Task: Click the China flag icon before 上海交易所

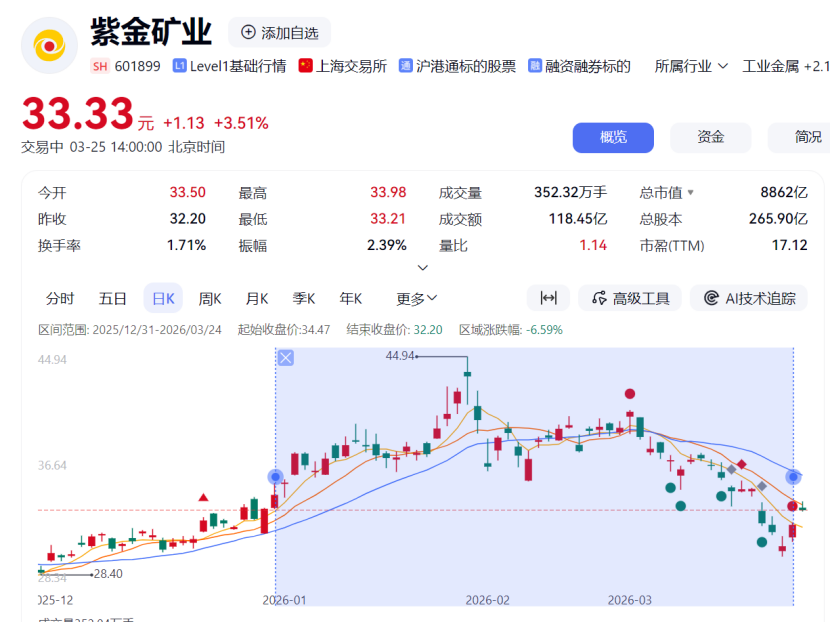Action: (x=305, y=66)
